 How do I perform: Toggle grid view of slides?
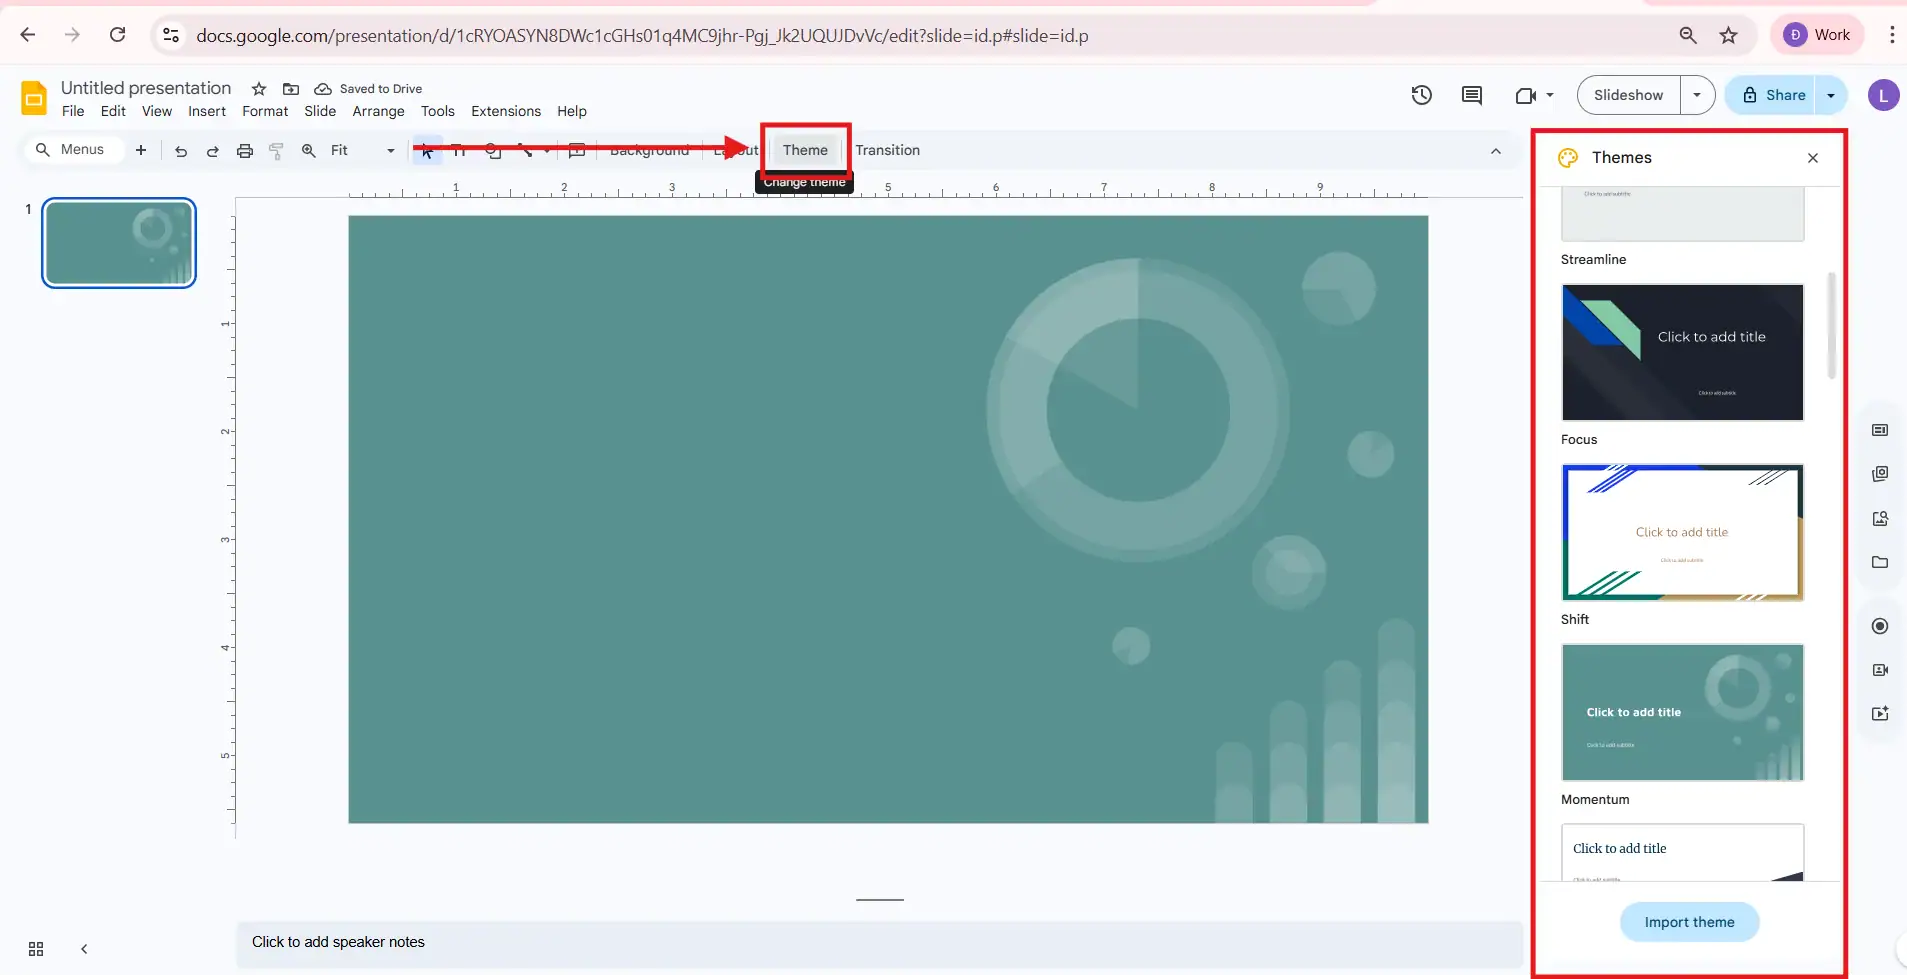click(36, 948)
